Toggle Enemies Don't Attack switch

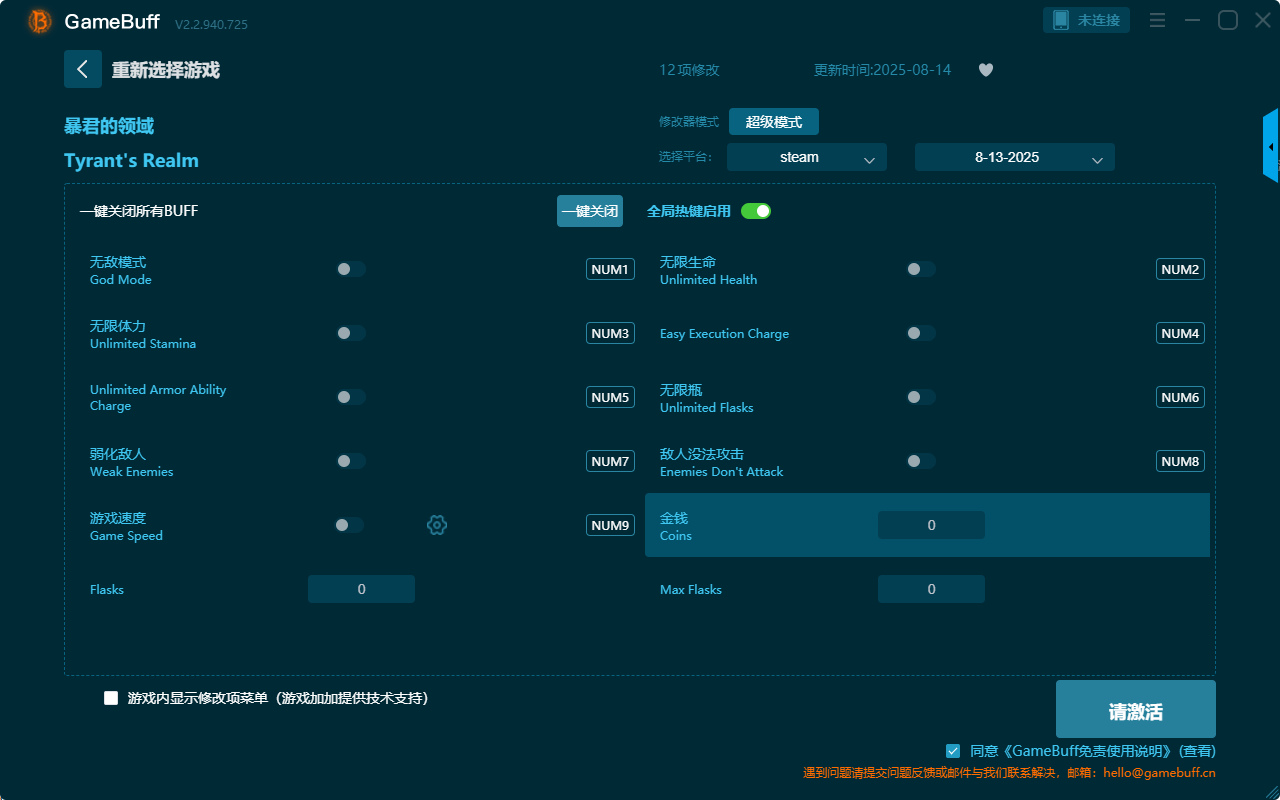coord(921,461)
